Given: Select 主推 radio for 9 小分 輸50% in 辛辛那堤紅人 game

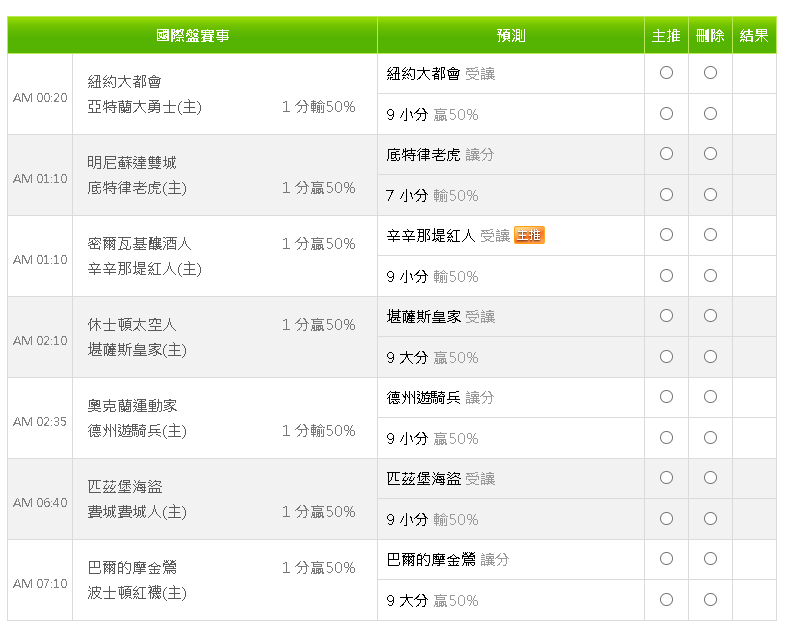Looking at the screenshot, I should click(666, 276).
